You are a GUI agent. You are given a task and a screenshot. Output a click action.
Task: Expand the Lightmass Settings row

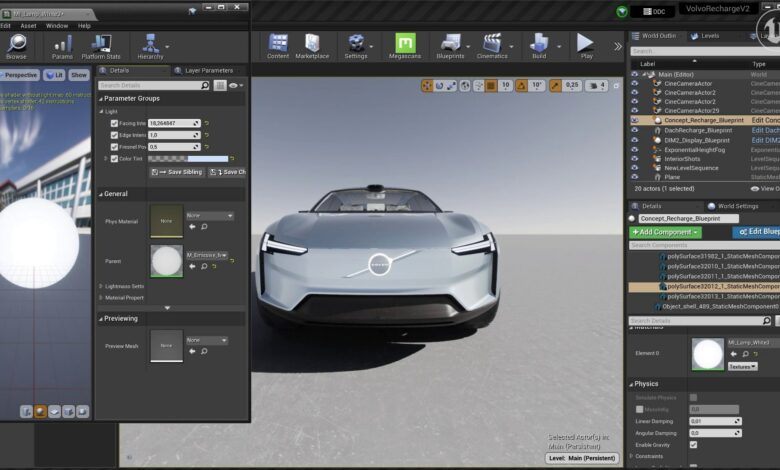[x=101, y=286]
